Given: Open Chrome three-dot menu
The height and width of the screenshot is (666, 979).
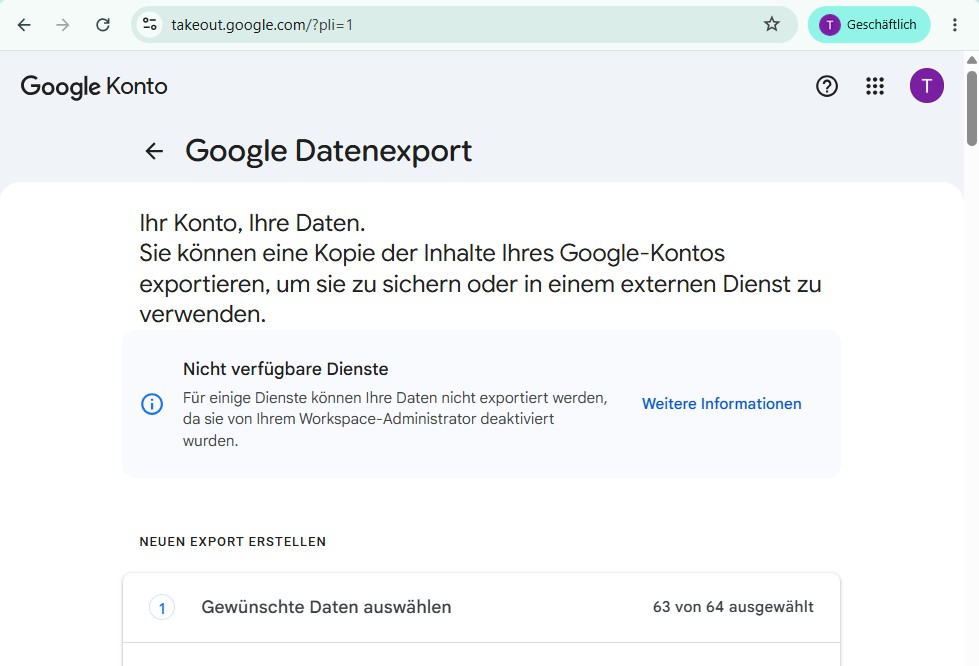Looking at the screenshot, I should pos(955,25).
